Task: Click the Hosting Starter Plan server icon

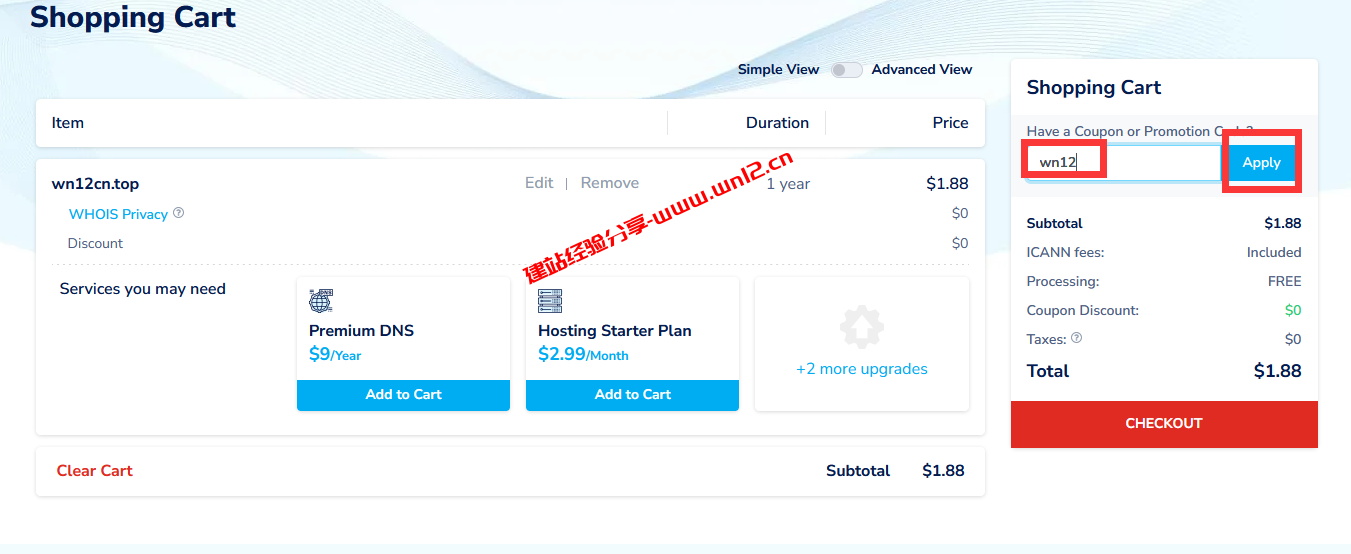Action: (x=550, y=300)
